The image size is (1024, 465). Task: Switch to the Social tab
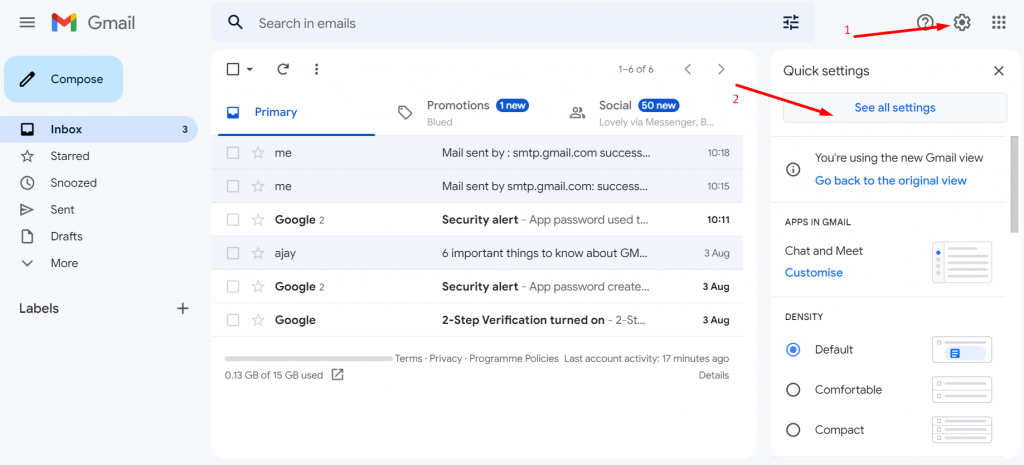641,112
